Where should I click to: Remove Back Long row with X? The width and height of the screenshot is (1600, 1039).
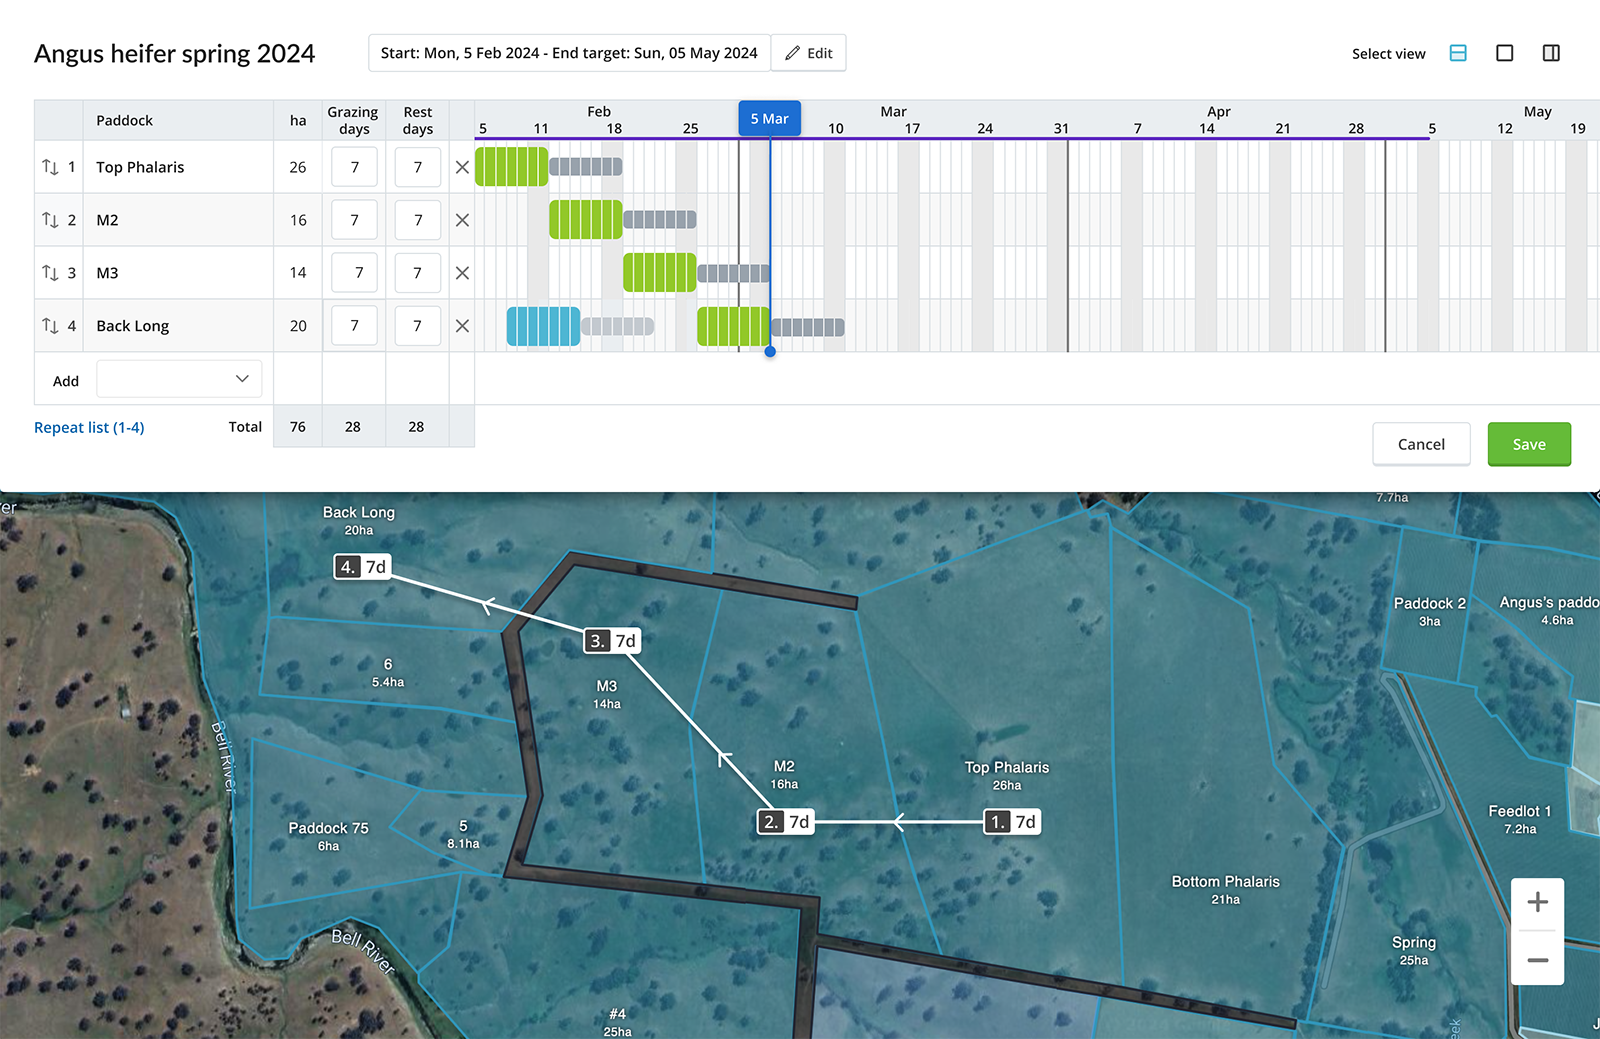click(462, 326)
